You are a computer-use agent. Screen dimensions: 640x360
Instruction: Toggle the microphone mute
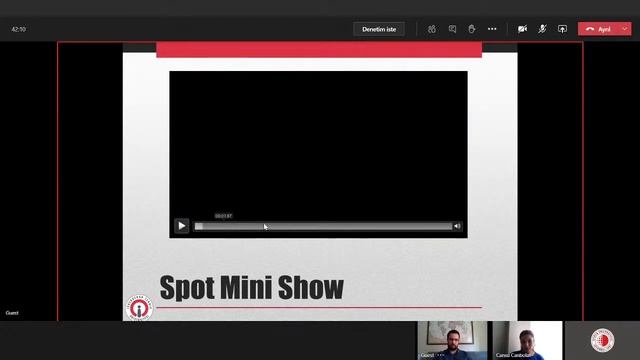tap(542, 29)
